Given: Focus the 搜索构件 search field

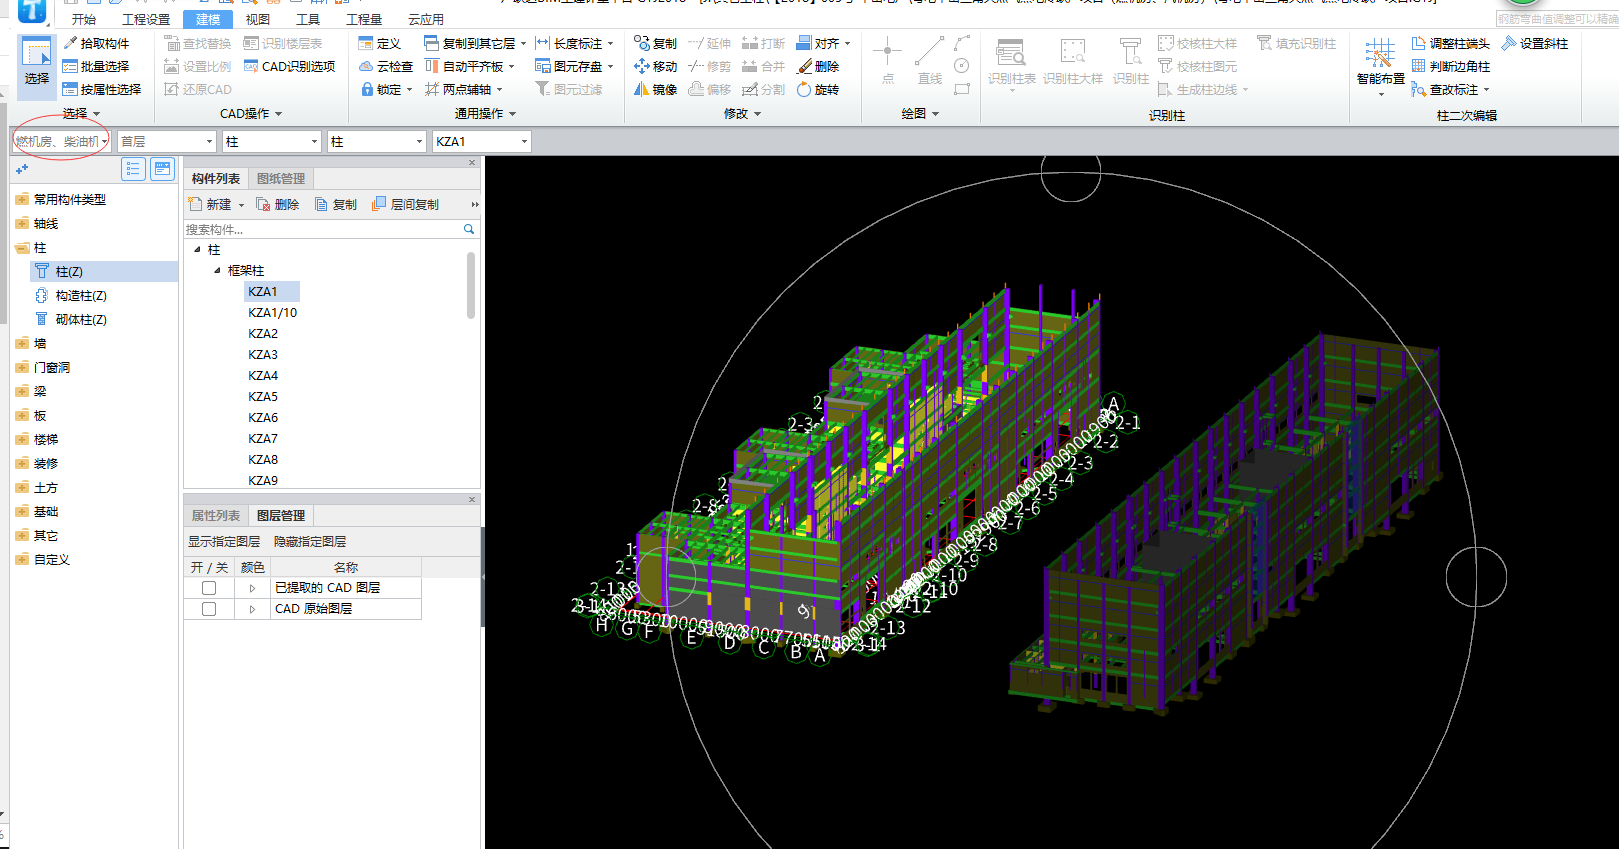Looking at the screenshot, I should [x=323, y=229].
